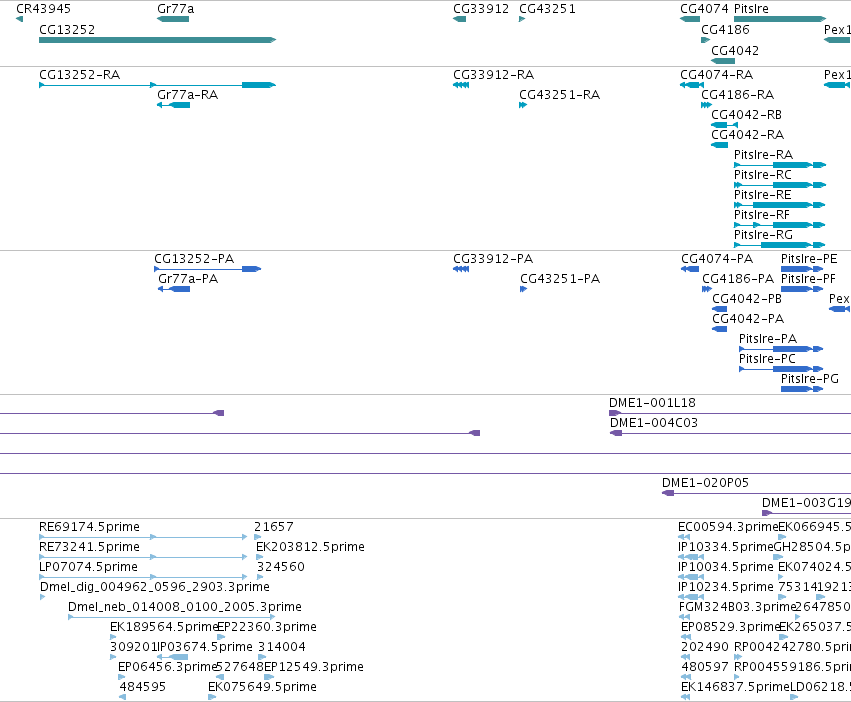
Task: Click BAC clone DME1-003G19
Action: [806, 513]
